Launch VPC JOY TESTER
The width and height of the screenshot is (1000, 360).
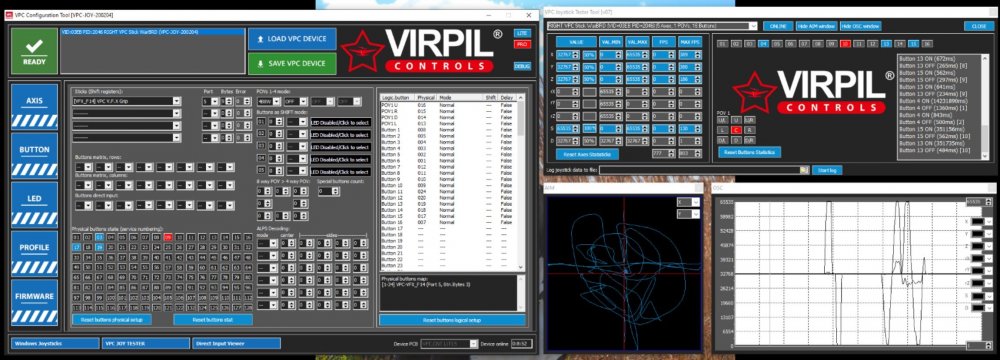(x=145, y=343)
